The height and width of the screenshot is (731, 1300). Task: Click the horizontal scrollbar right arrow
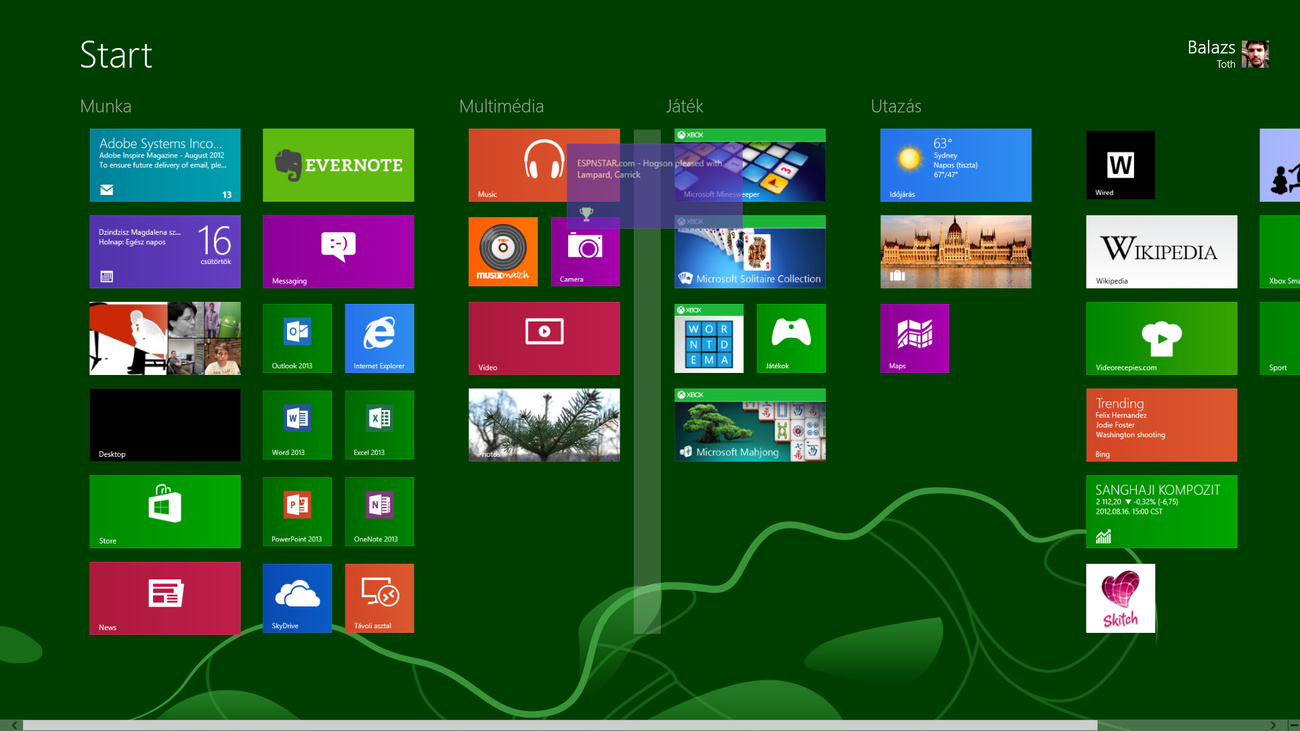(x=1273, y=725)
